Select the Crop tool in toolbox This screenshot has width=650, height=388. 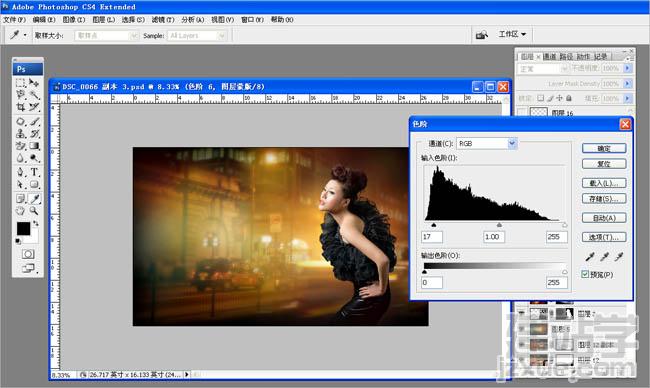[20, 107]
